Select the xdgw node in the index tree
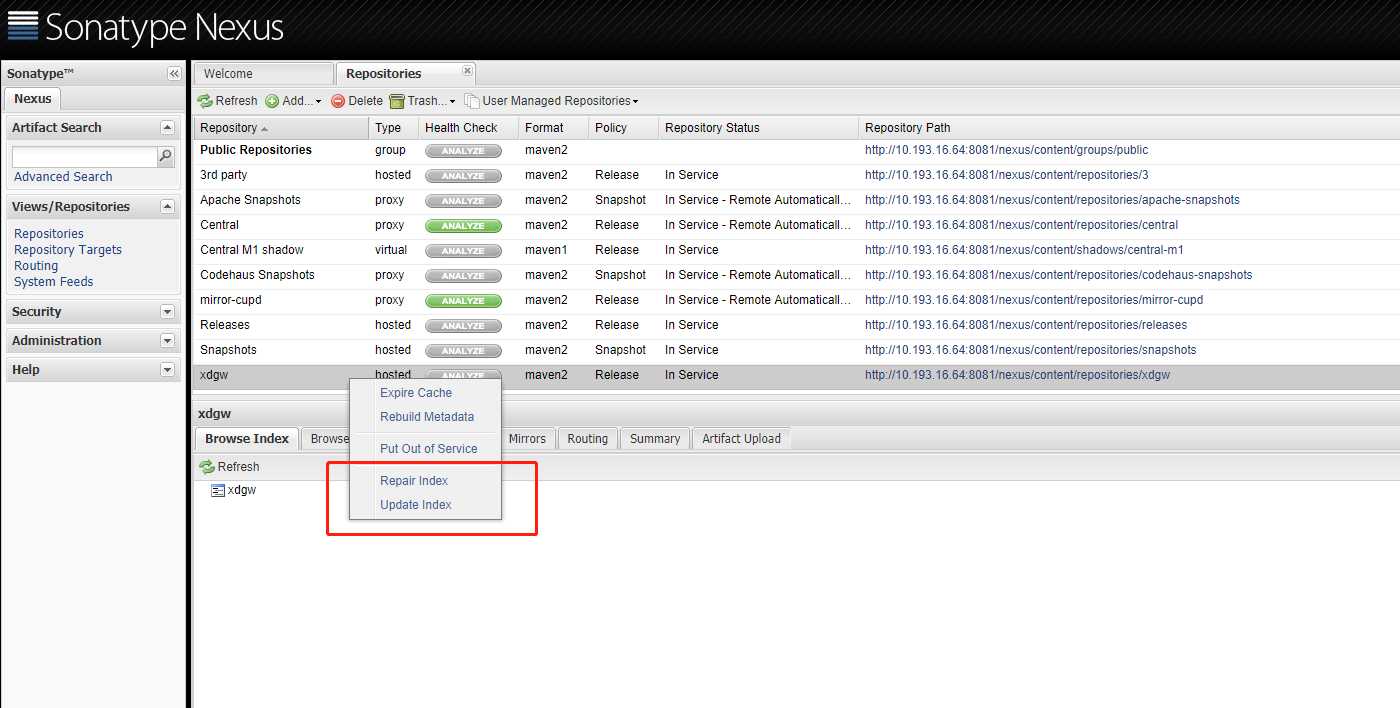This screenshot has height=708, width=1400. coord(242,490)
